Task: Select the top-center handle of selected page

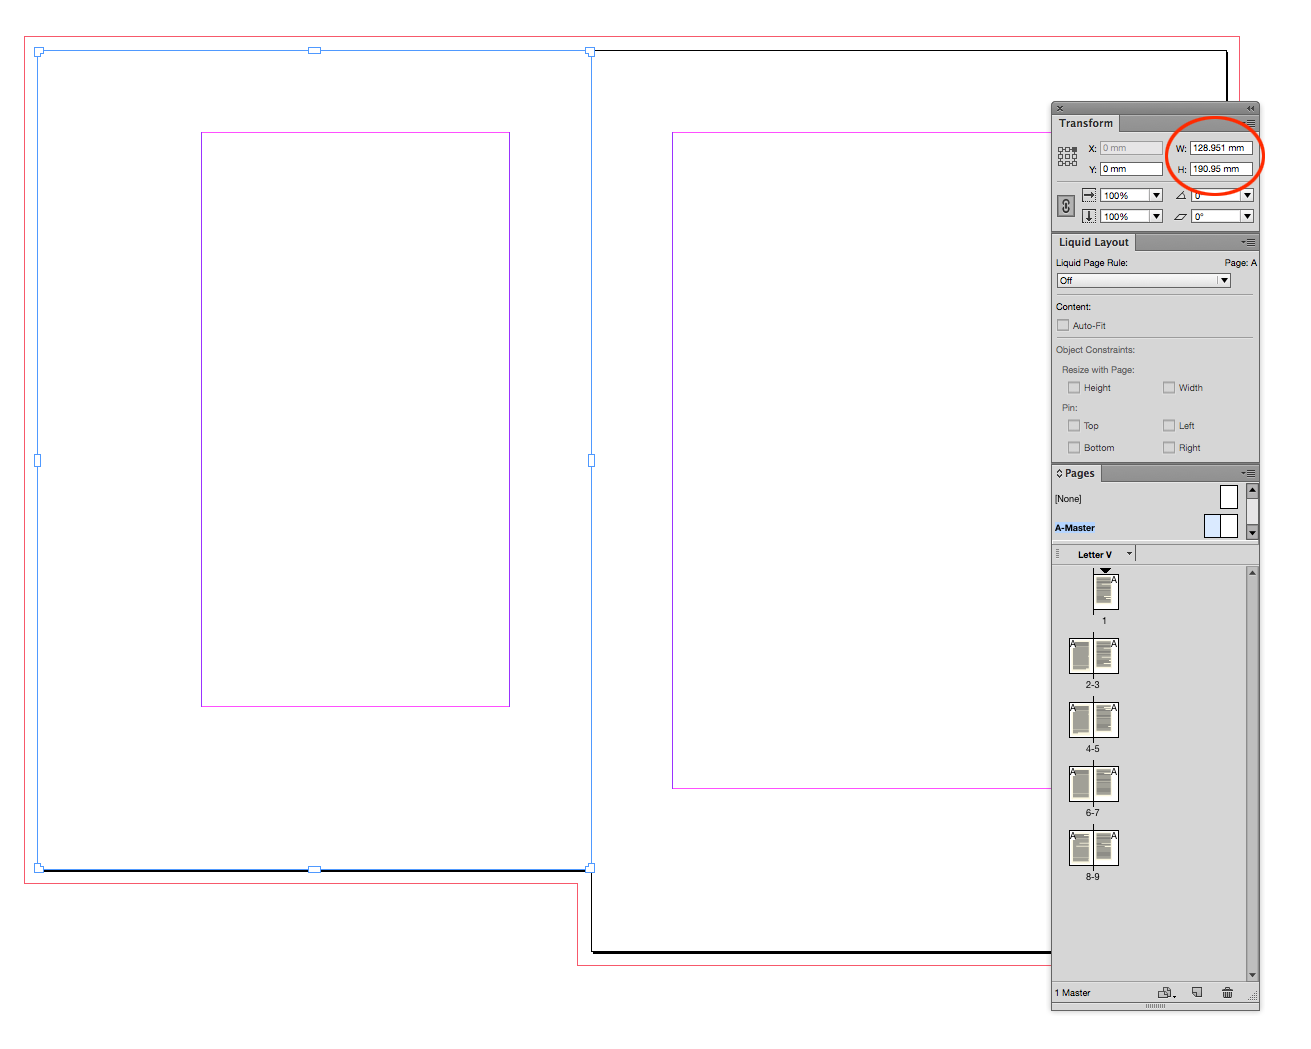Action: 314,50
